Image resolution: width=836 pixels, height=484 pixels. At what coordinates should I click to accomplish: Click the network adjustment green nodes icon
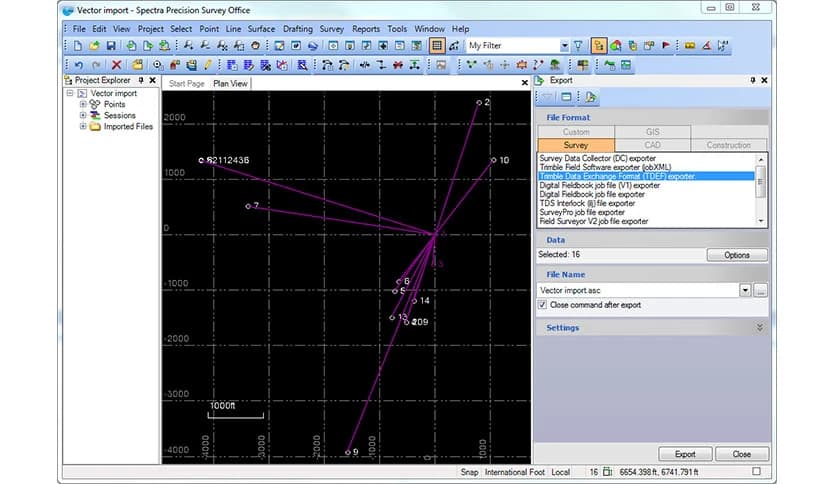pos(471,65)
